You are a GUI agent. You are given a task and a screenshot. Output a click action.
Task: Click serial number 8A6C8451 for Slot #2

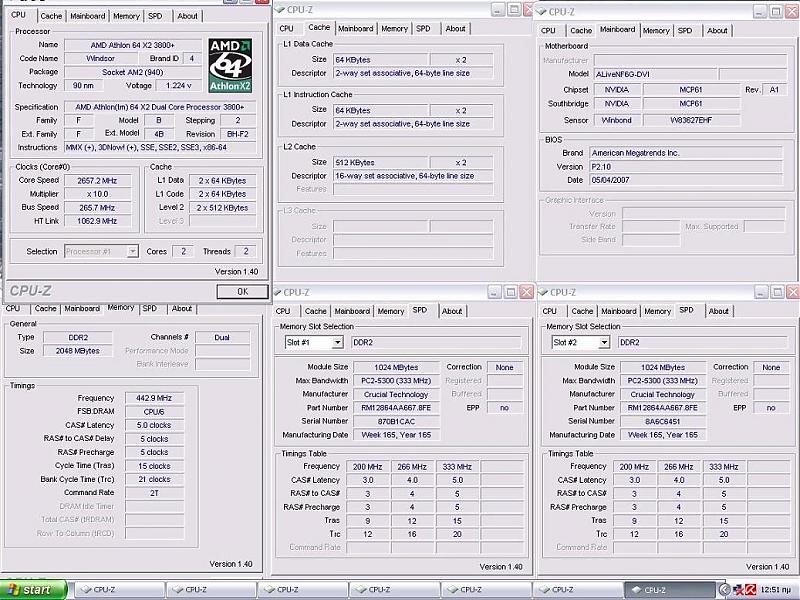[x=663, y=421]
